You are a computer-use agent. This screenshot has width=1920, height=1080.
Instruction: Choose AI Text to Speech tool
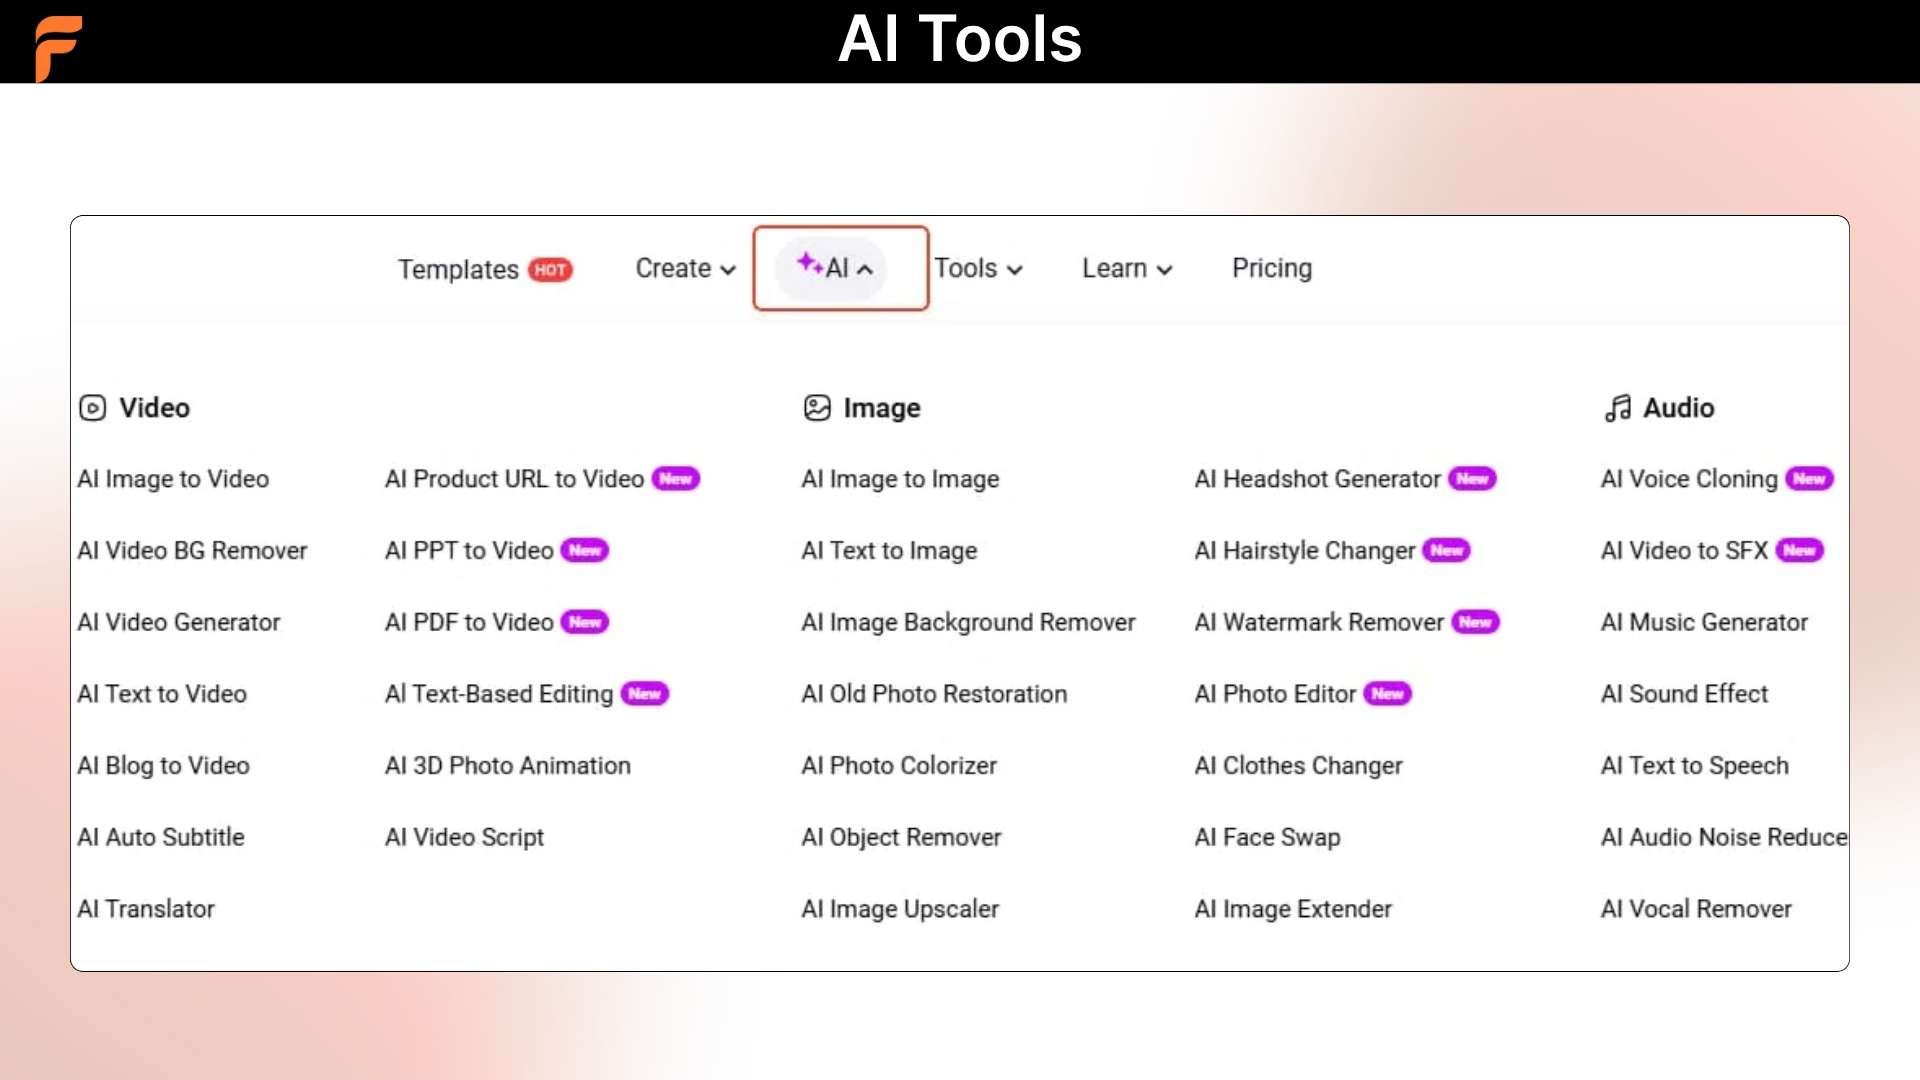pos(1694,765)
